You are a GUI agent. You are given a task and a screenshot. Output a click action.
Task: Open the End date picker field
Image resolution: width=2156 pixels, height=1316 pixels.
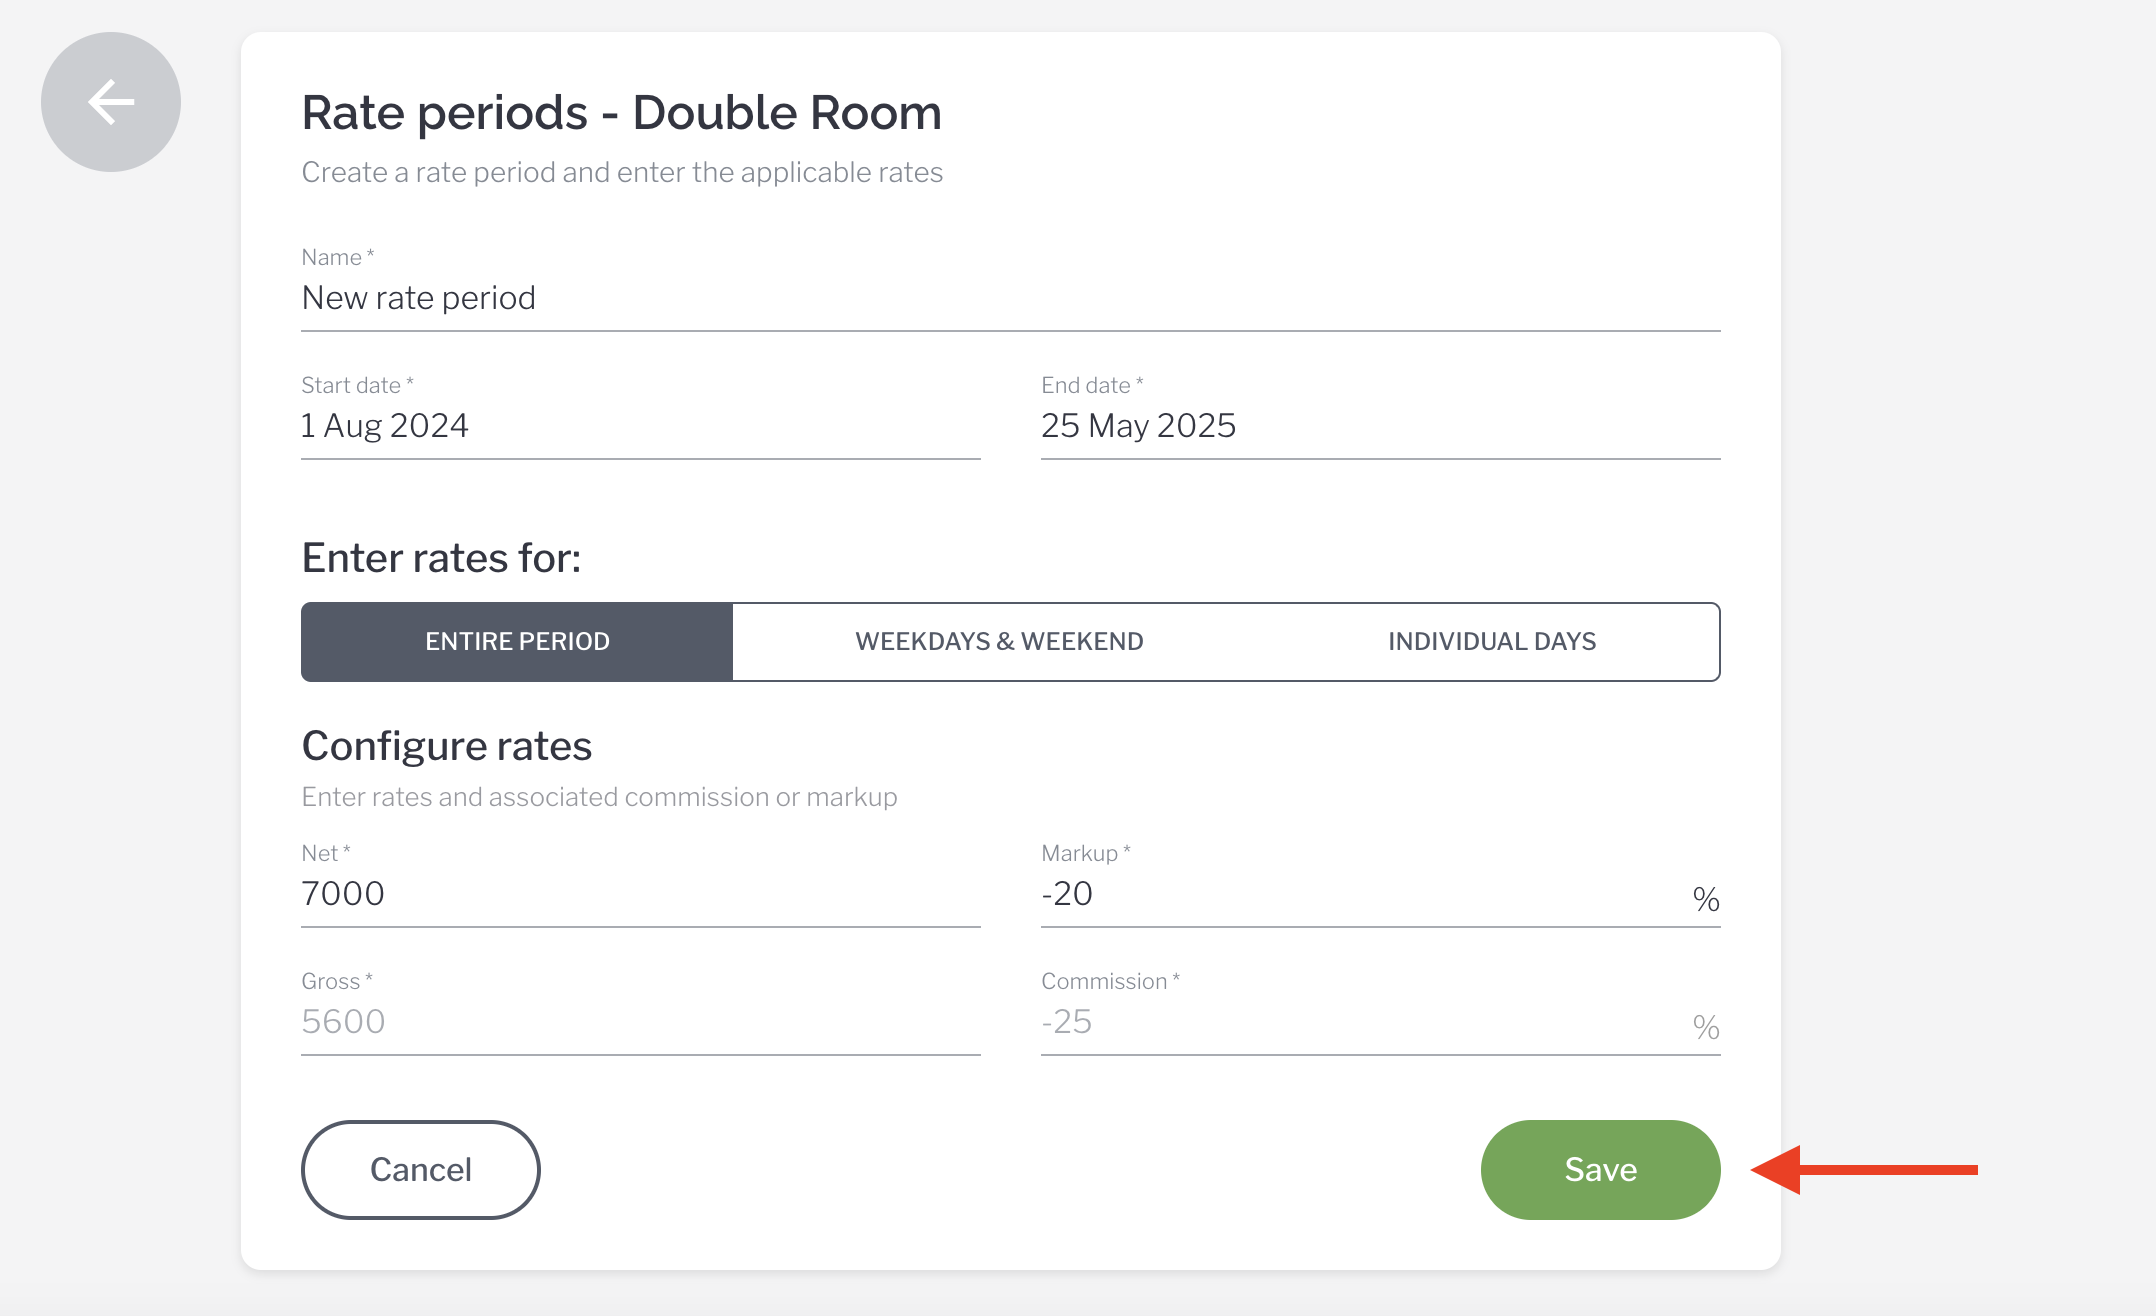coord(1380,426)
